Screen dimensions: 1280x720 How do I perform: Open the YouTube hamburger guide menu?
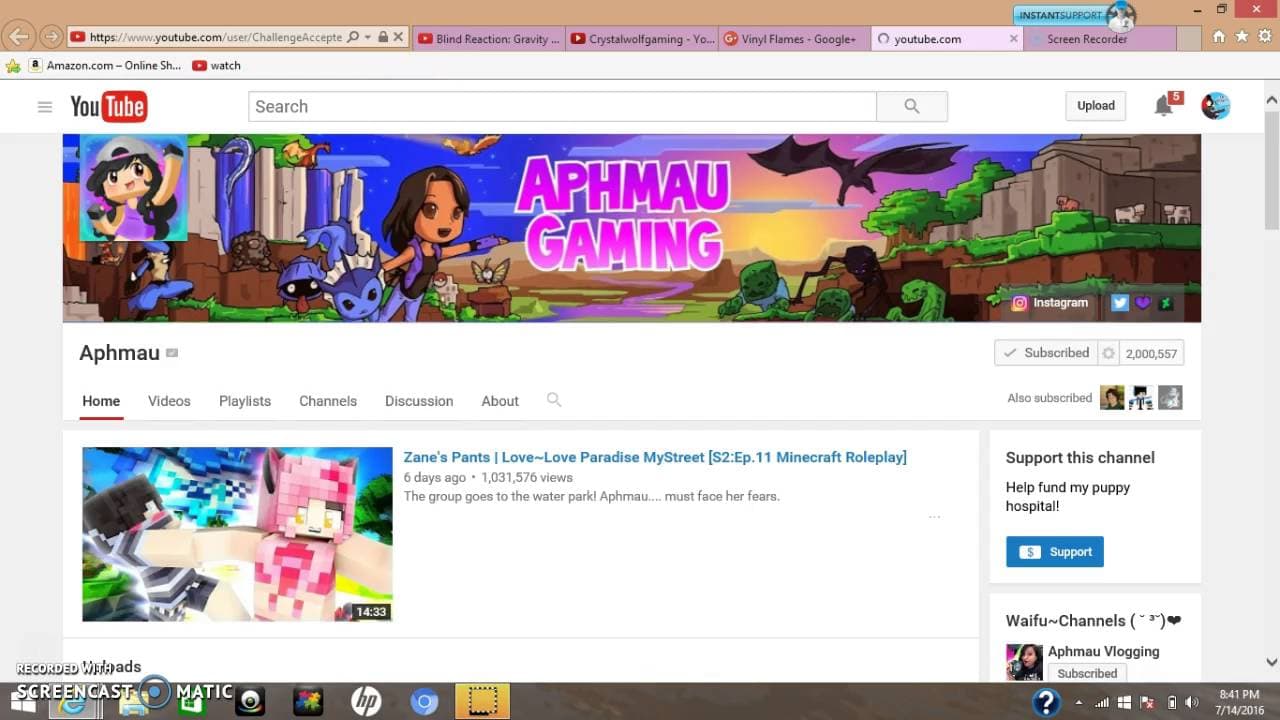(x=45, y=106)
